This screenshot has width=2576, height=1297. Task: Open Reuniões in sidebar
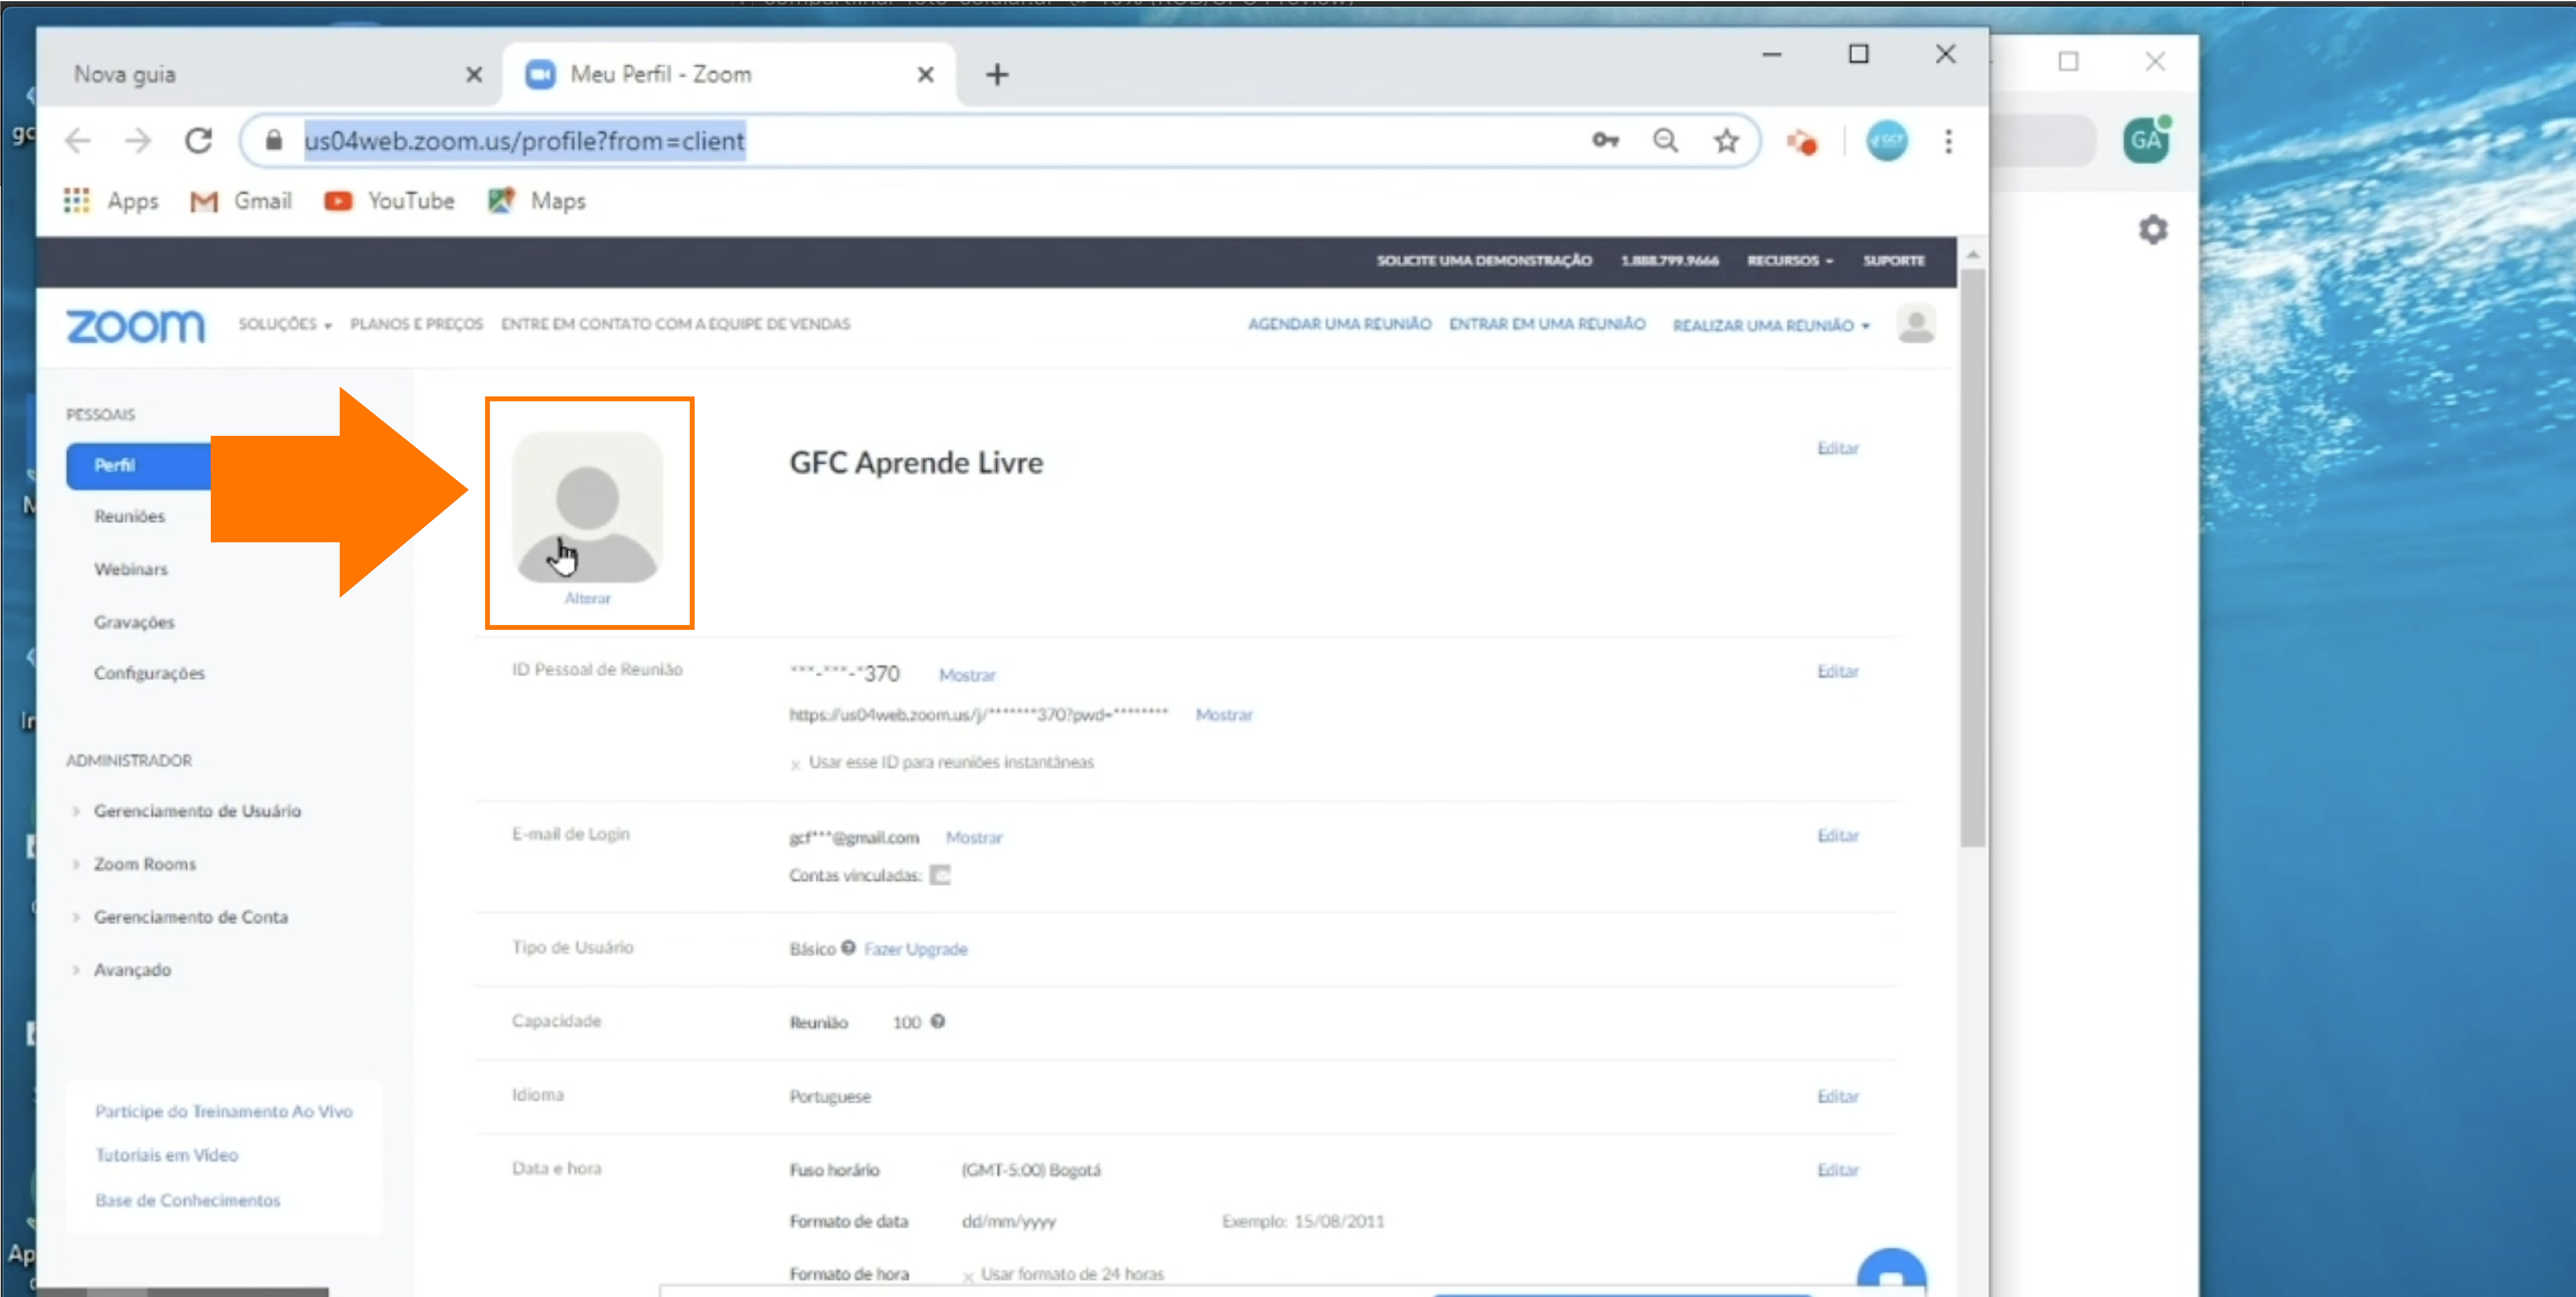[x=130, y=517]
